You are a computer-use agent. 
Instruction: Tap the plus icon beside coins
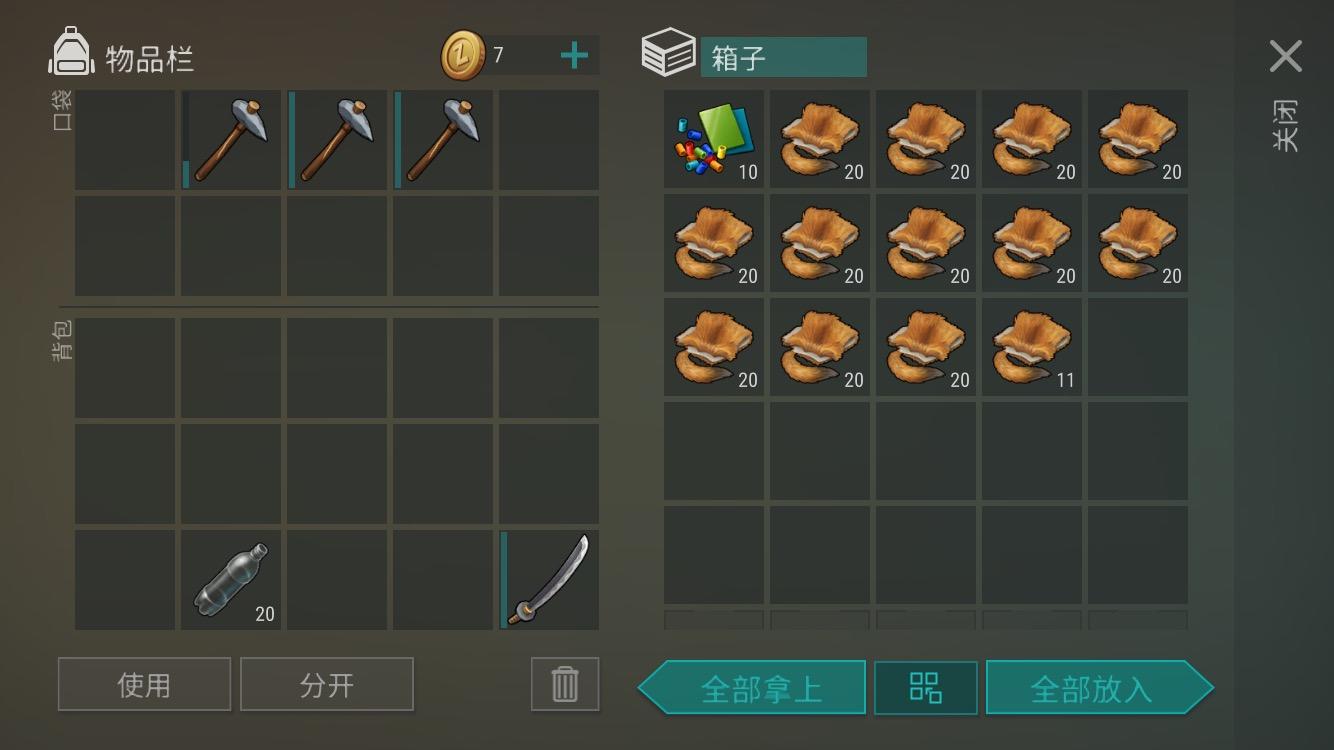[574, 55]
